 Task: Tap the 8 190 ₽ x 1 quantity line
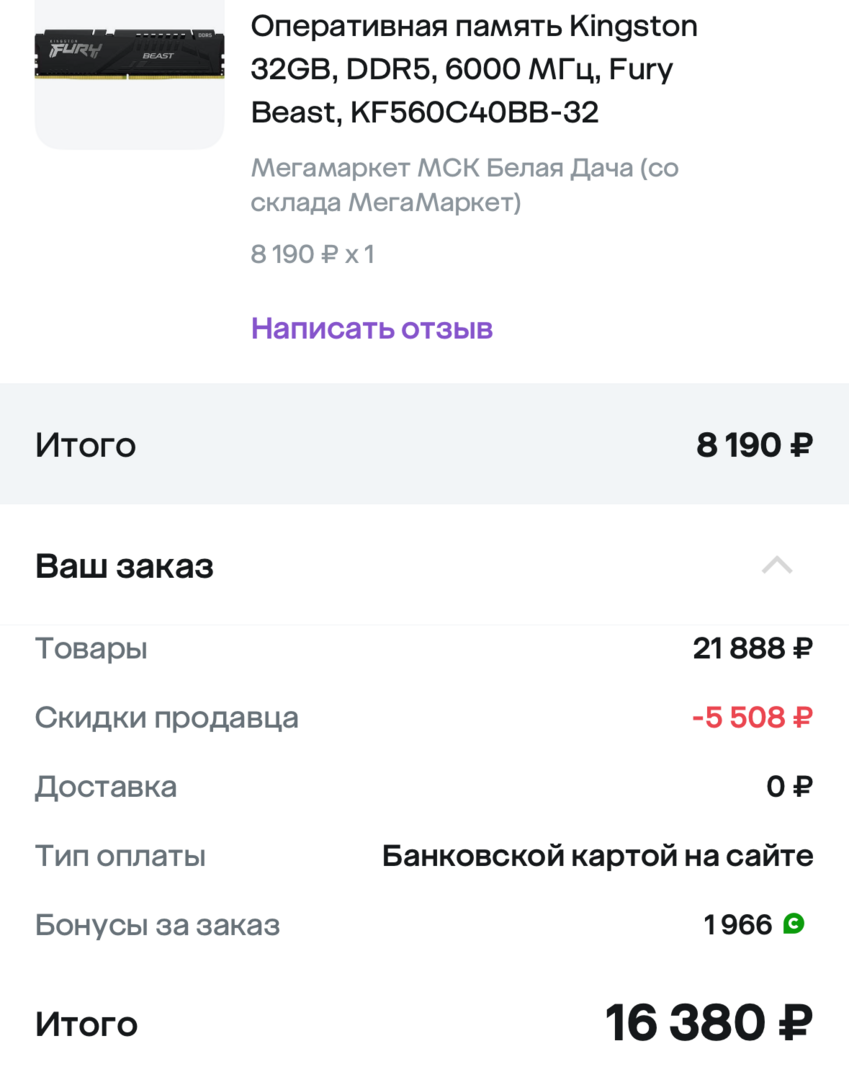[312, 254]
